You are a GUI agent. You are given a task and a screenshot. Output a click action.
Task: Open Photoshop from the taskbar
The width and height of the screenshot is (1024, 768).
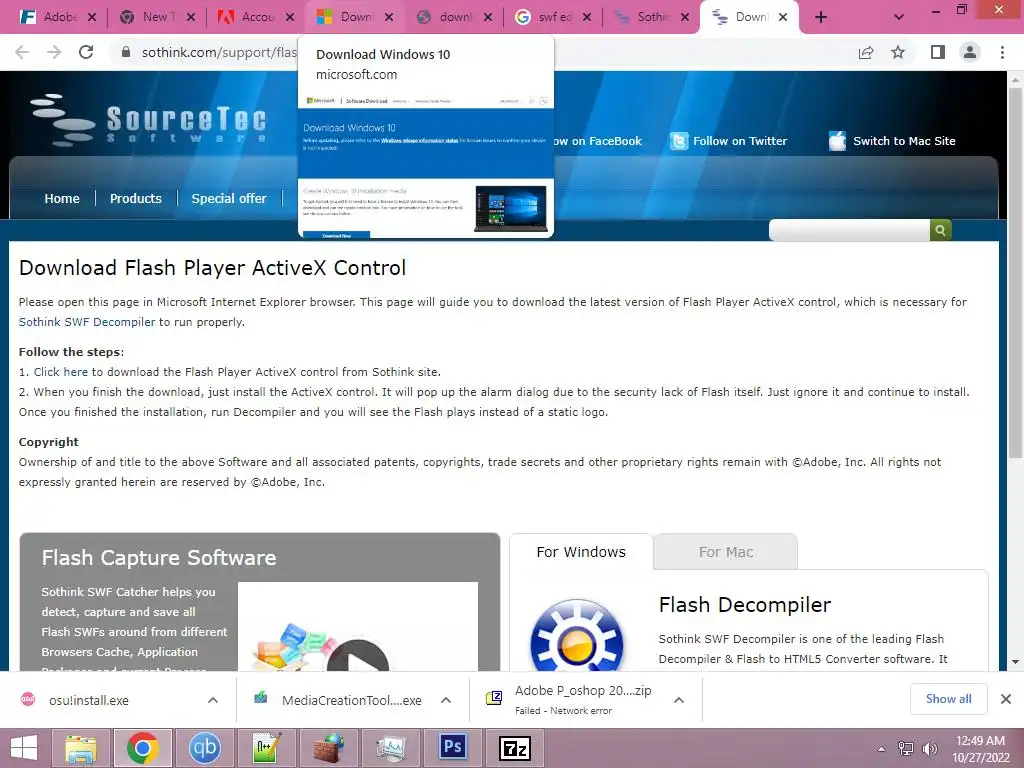click(453, 746)
